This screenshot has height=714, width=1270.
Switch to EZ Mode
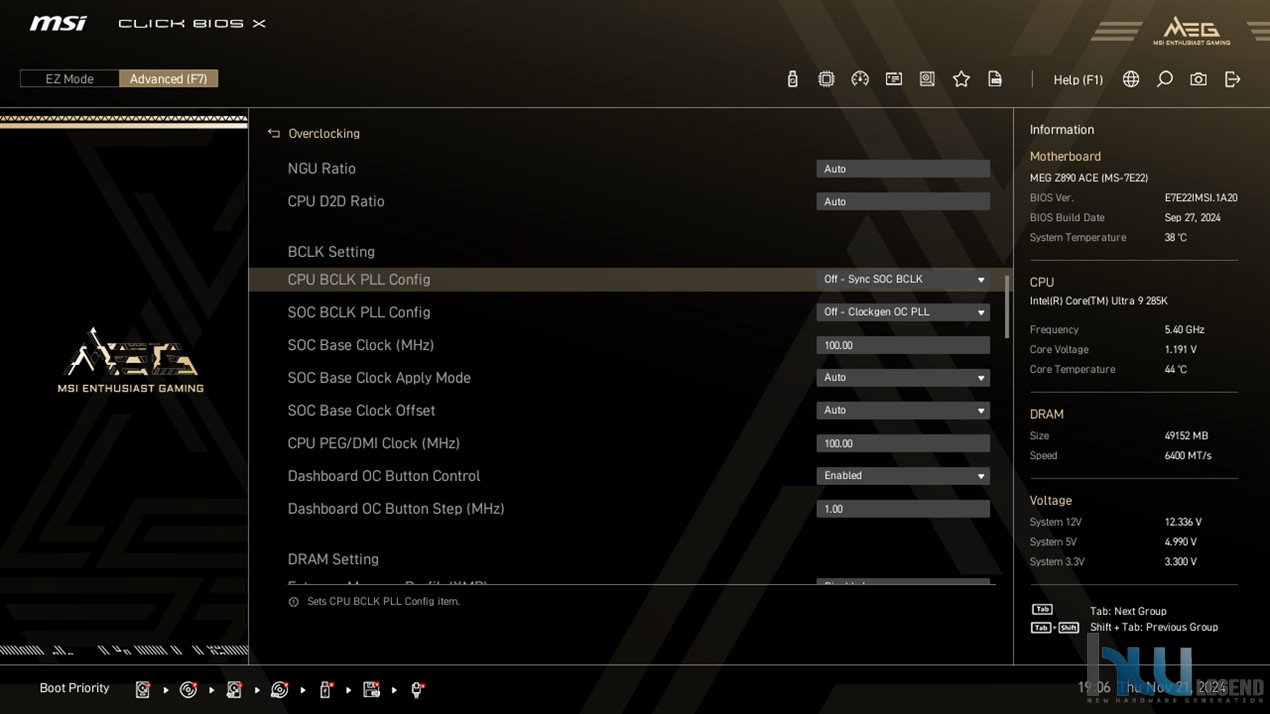tap(69, 79)
